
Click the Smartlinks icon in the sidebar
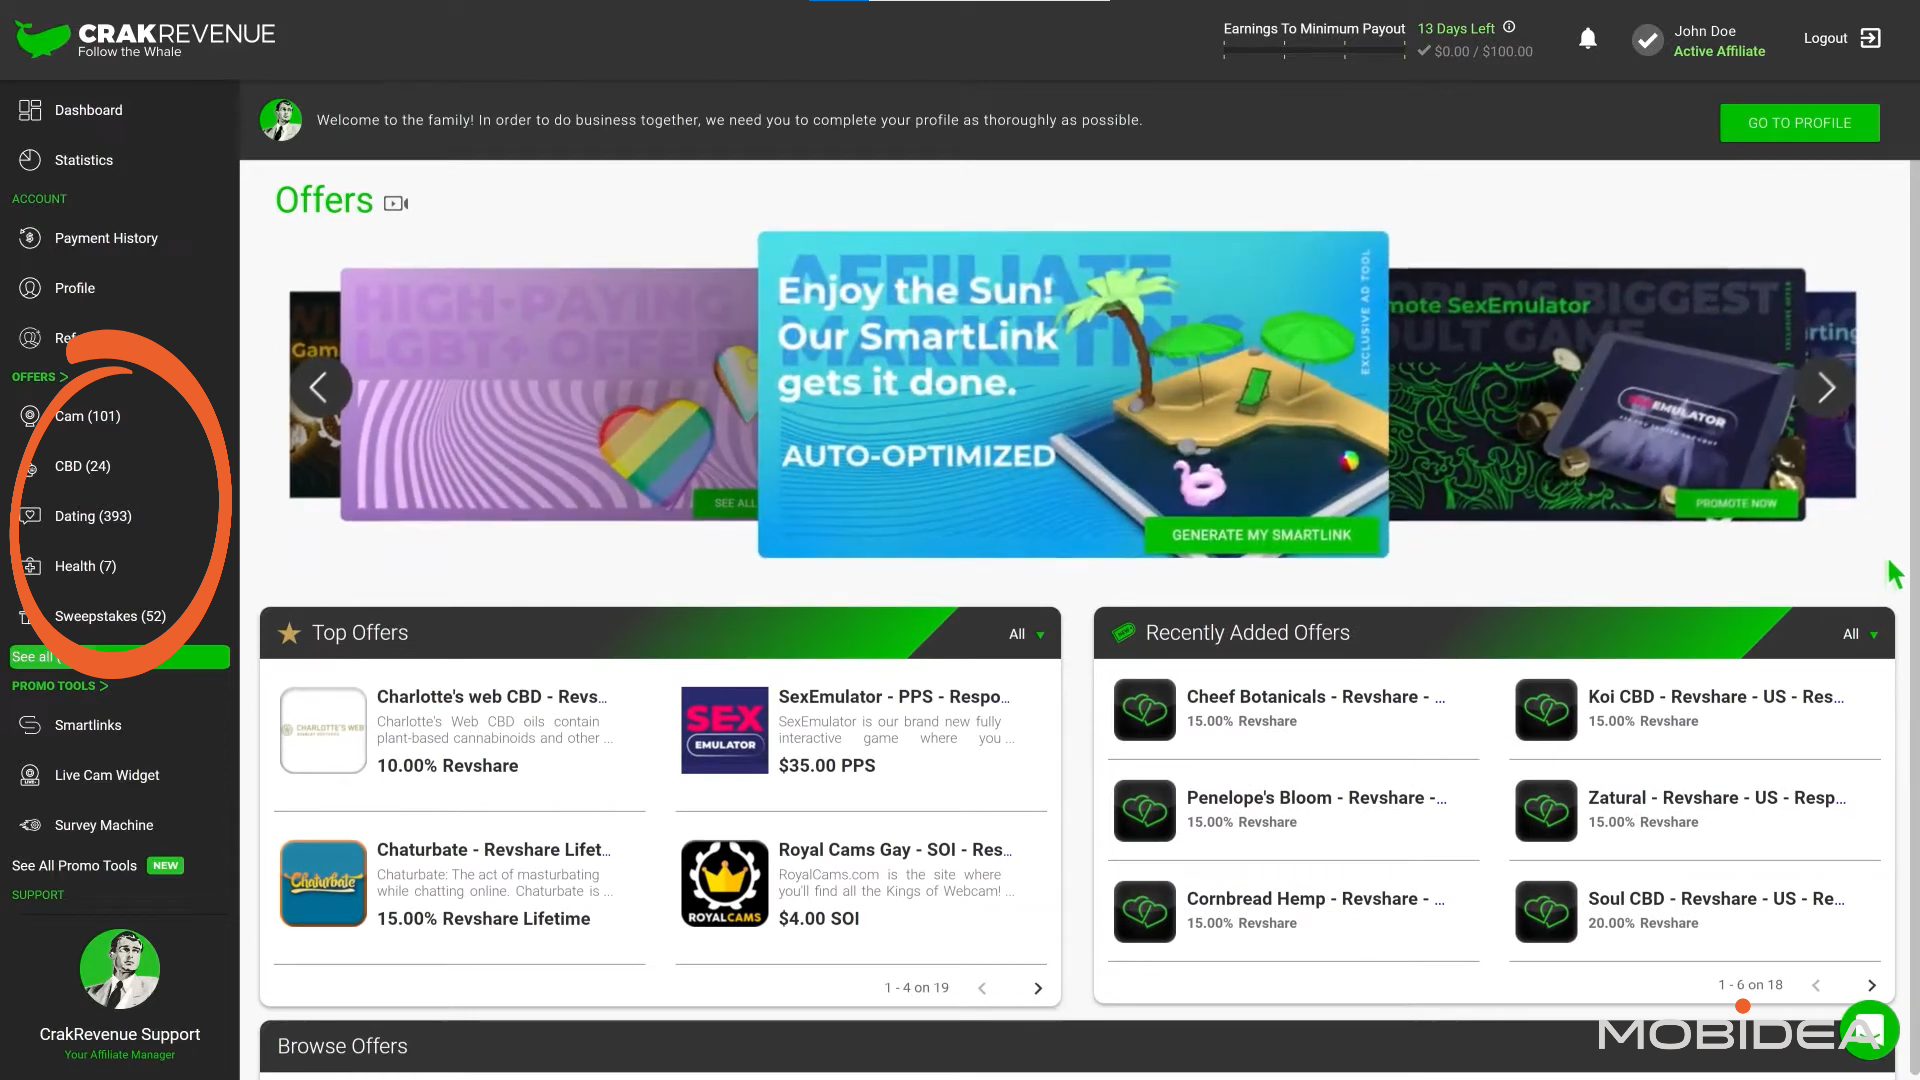tap(30, 725)
